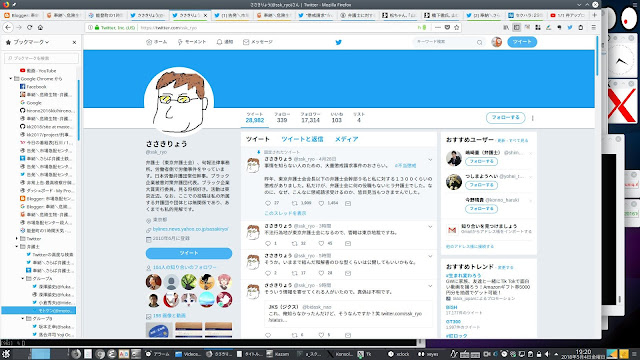Collapse the Google Chrome bookmarks folder
Image resolution: width=640 pixels, height=360 pixels.
pyautogui.click(x=11, y=78)
